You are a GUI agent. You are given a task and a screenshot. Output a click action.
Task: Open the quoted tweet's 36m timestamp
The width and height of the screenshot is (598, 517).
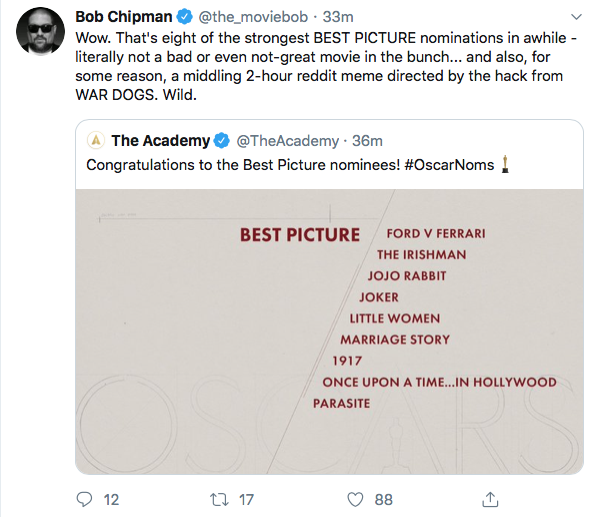[367, 141]
